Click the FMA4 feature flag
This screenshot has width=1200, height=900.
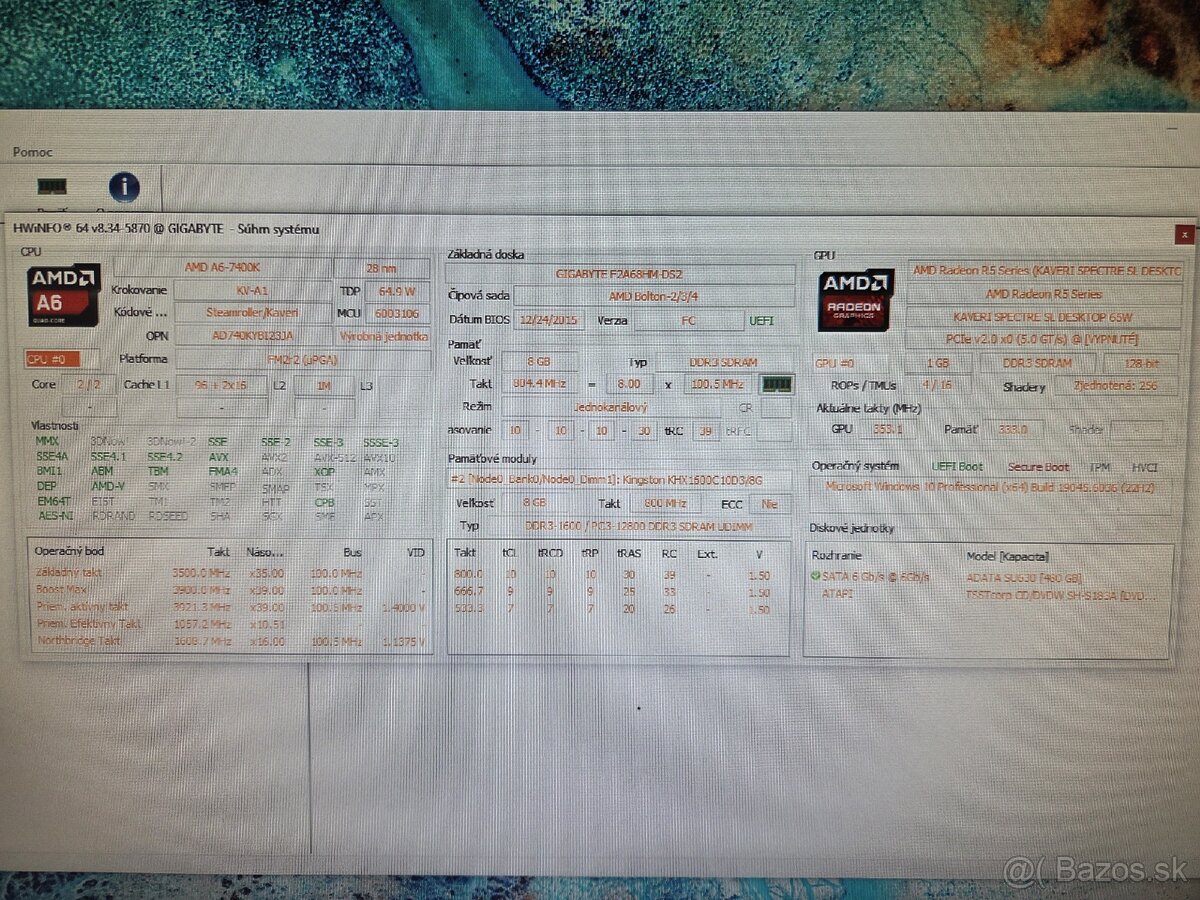click(x=222, y=471)
